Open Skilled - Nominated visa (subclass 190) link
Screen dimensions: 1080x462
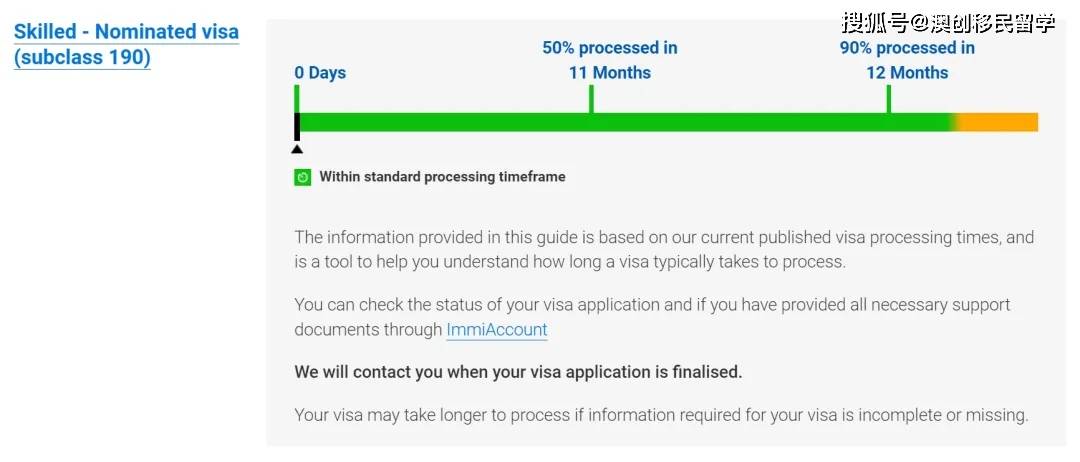pyautogui.click(x=126, y=44)
